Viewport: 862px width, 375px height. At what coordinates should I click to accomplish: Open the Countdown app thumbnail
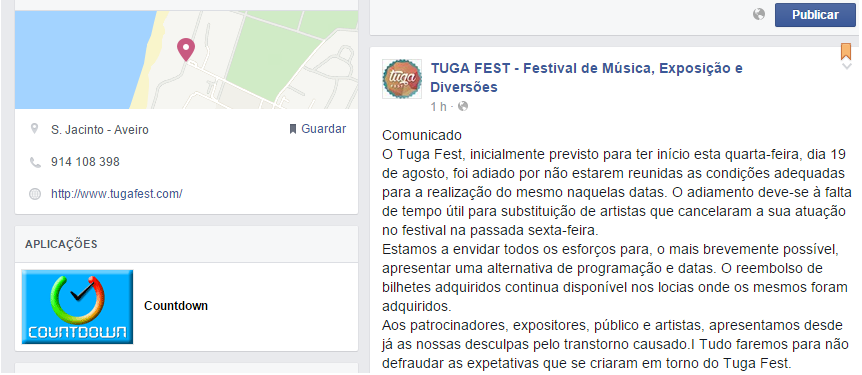78,307
